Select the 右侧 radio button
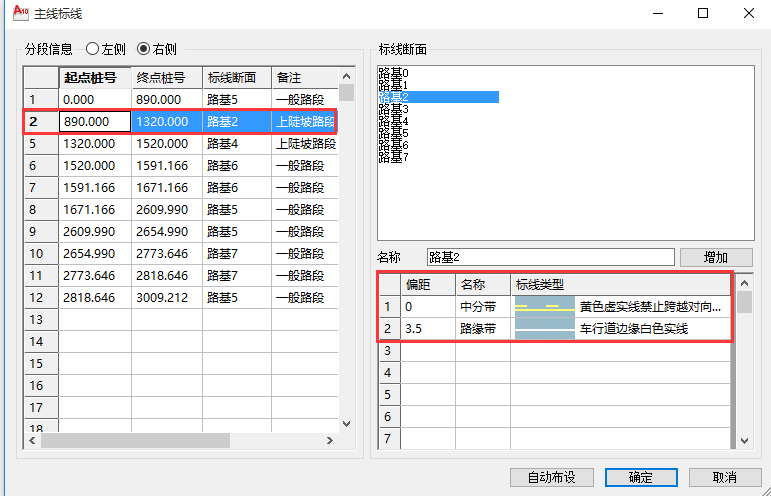This screenshot has width=771, height=496. click(143, 48)
